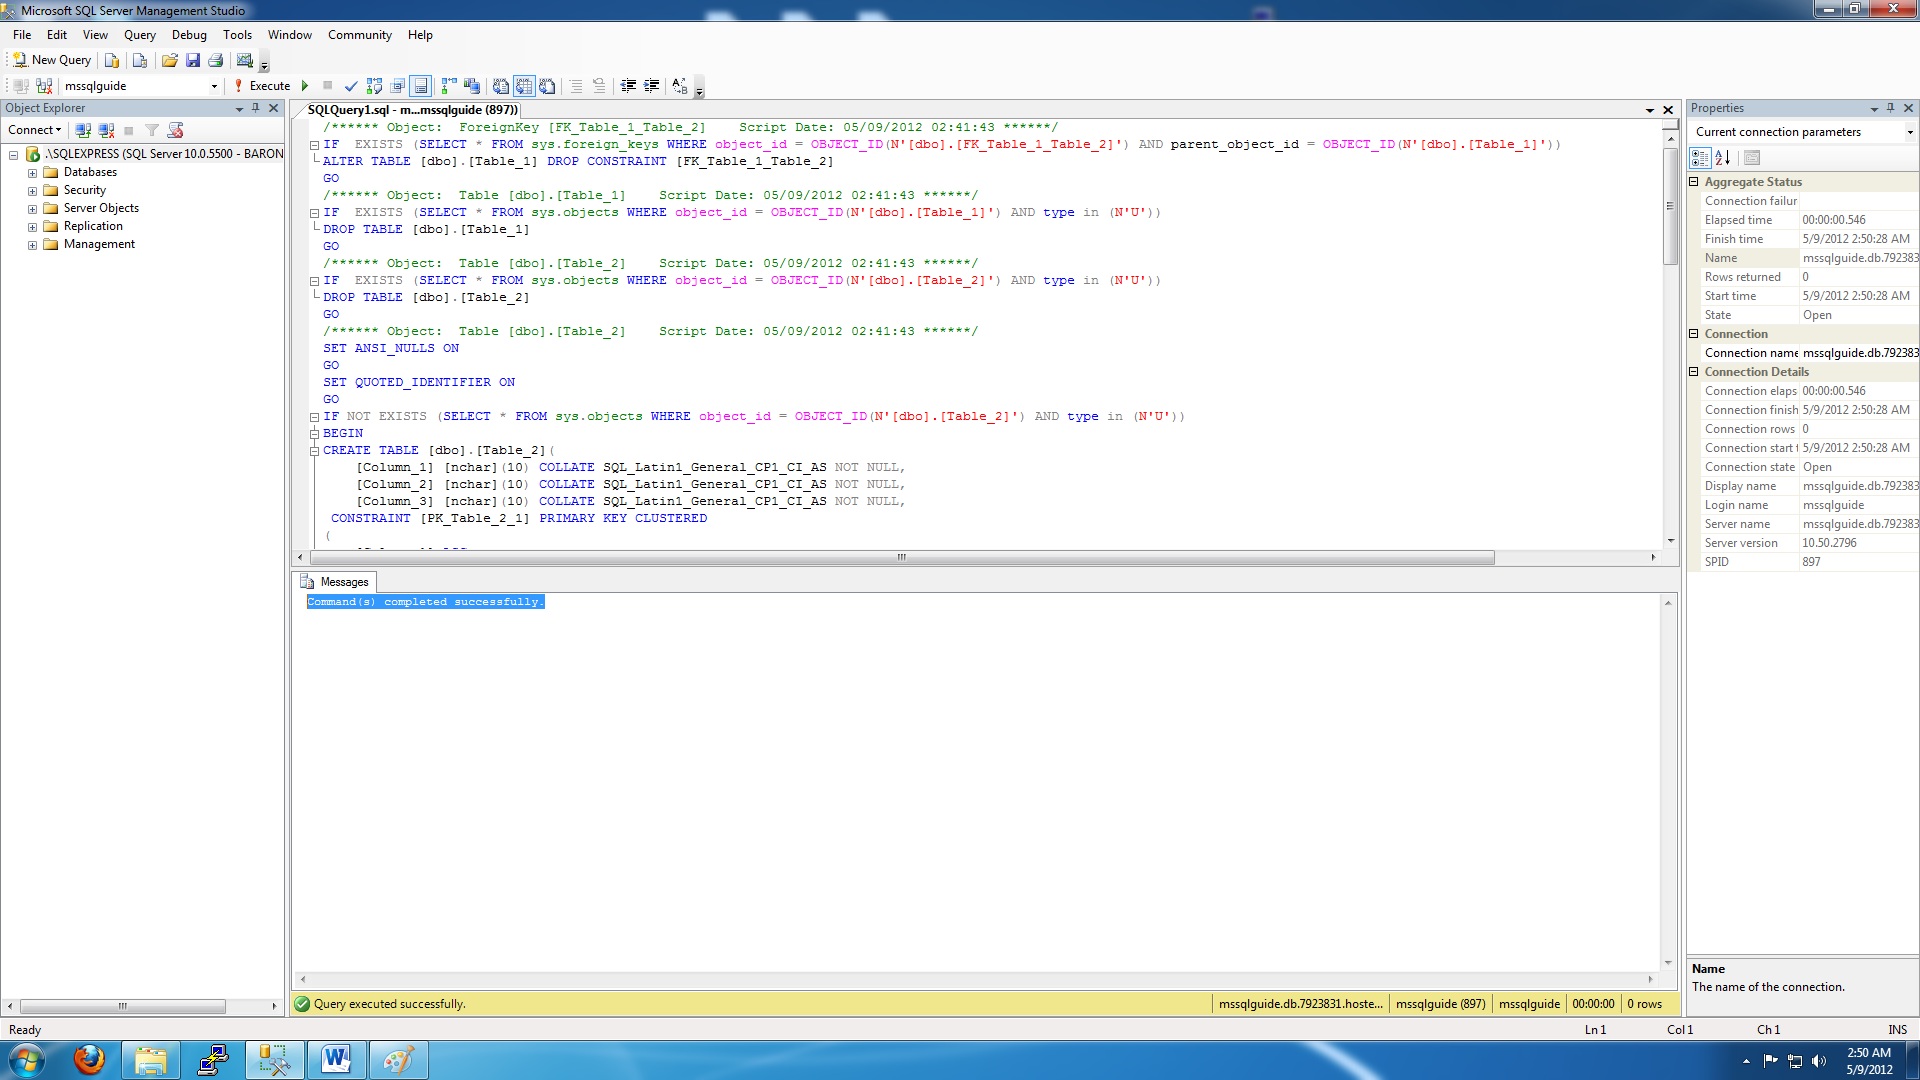Collapse the BEGIN code block
This screenshot has height=1080, width=1920.
pos(314,434)
